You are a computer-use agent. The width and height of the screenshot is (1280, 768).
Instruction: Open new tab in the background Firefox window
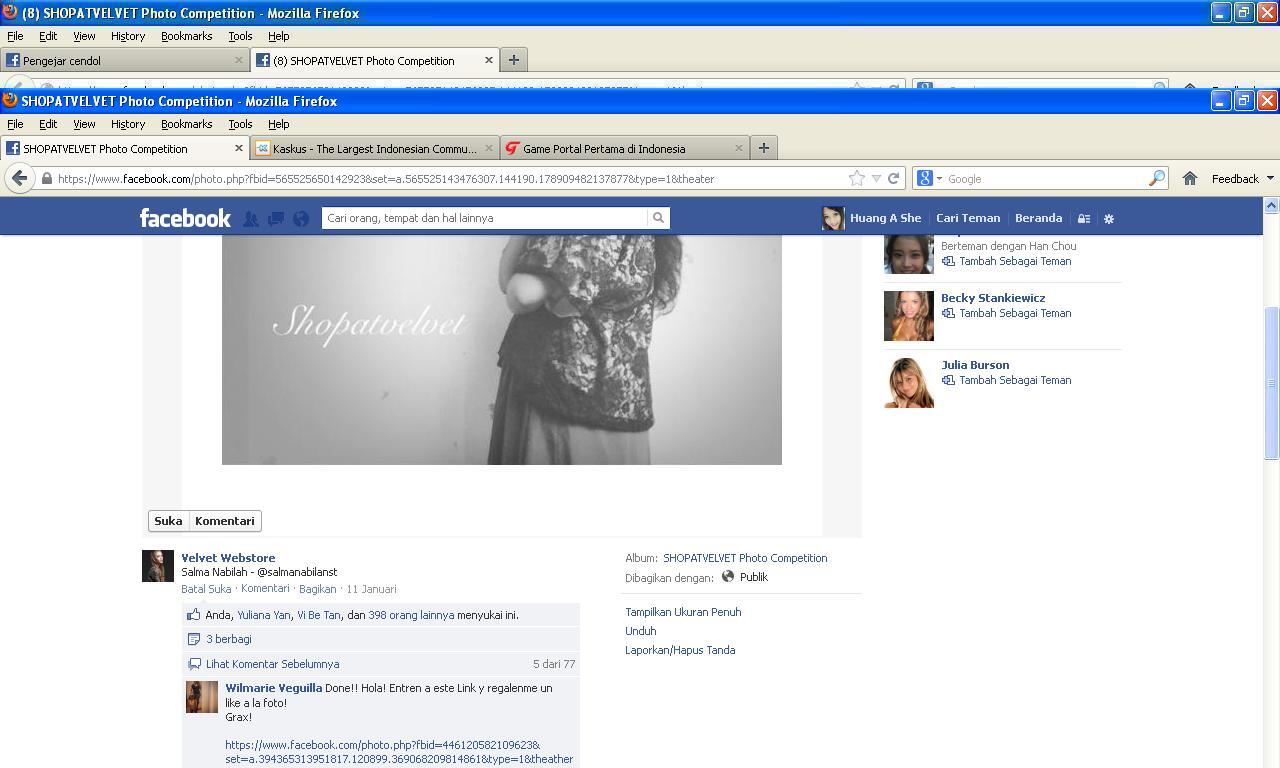tap(513, 60)
